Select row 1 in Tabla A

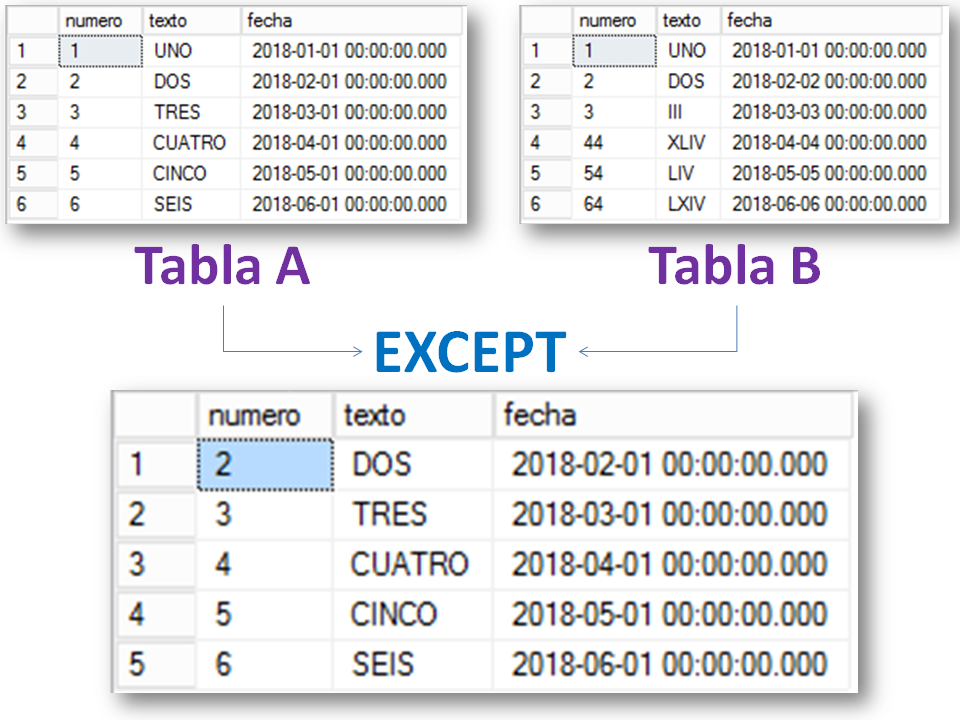pos(21,51)
